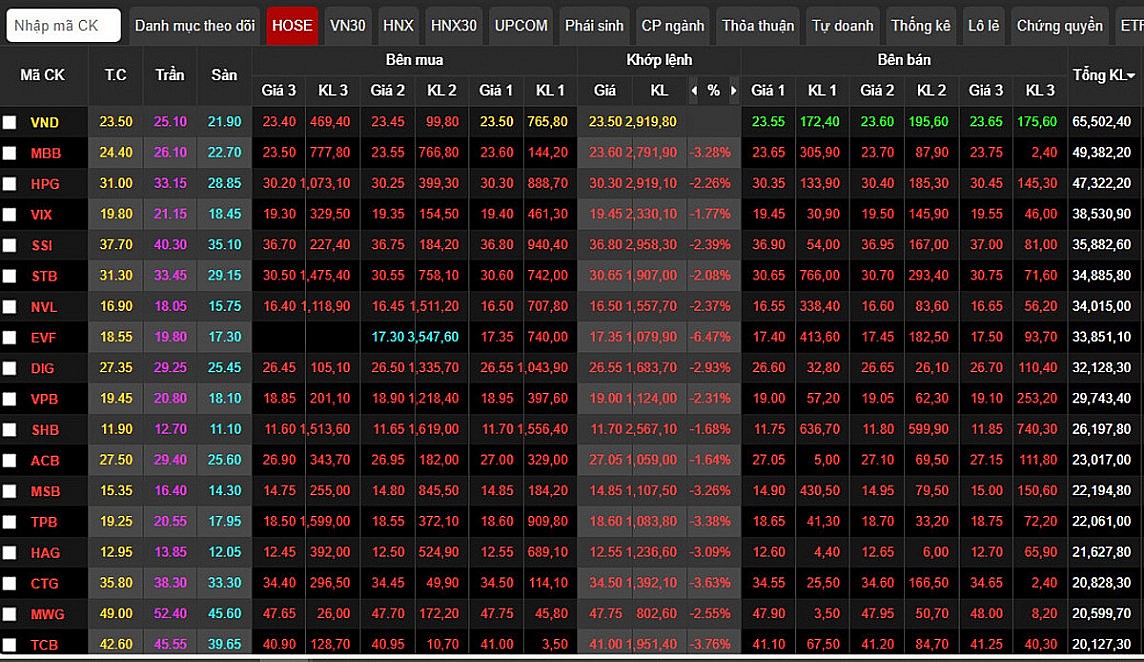The image size is (1144, 662).
Task: Show the Thỏa thuận tab
Action: click(758, 26)
